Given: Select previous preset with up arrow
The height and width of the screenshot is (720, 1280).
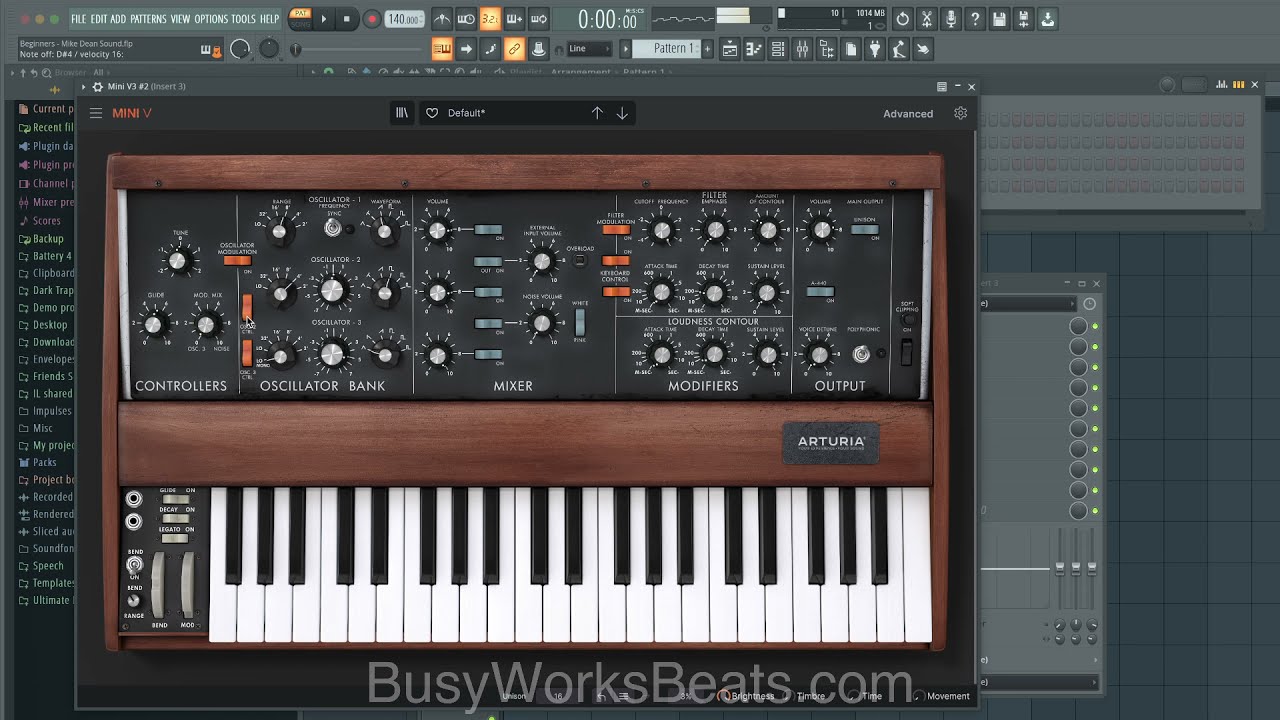Looking at the screenshot, I should click(x=597, y=113).
